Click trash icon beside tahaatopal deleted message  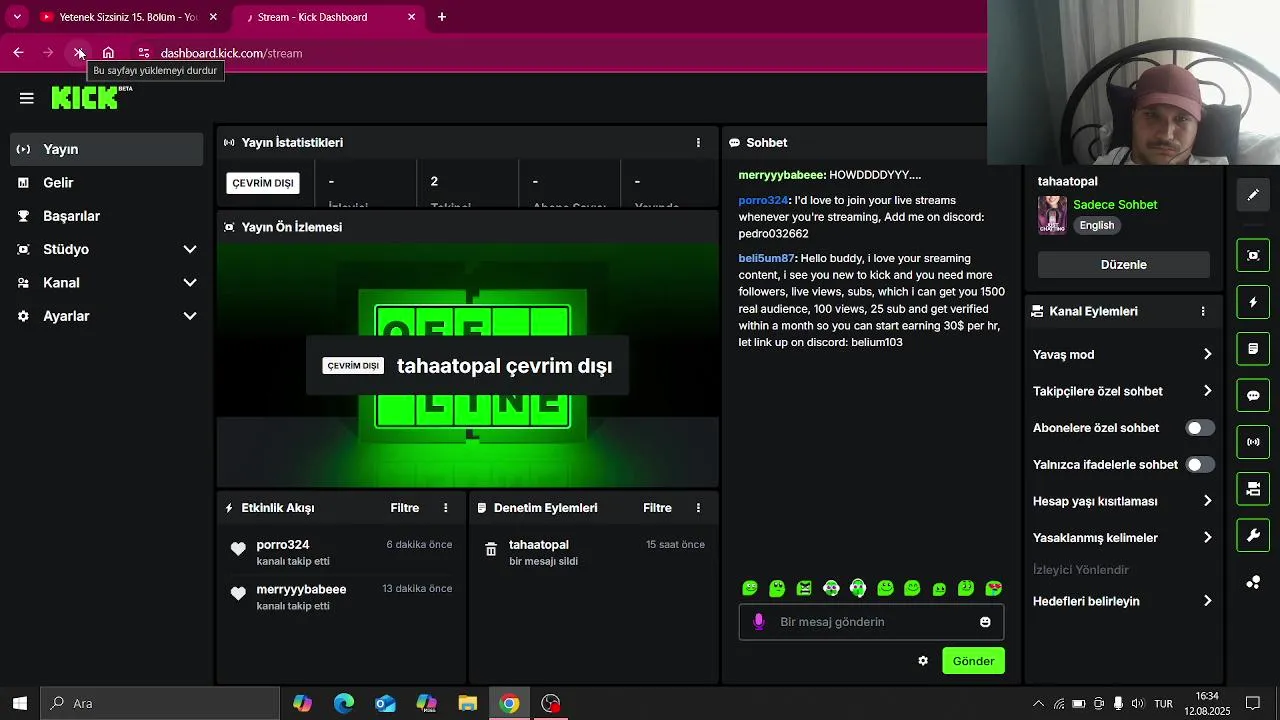click(491, 549)
